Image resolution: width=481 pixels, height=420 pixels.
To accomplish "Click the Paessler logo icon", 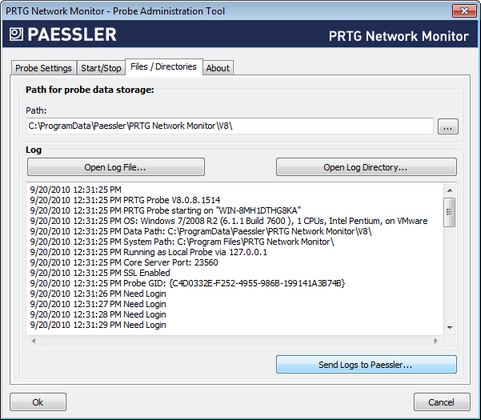I will coord(16,34).
